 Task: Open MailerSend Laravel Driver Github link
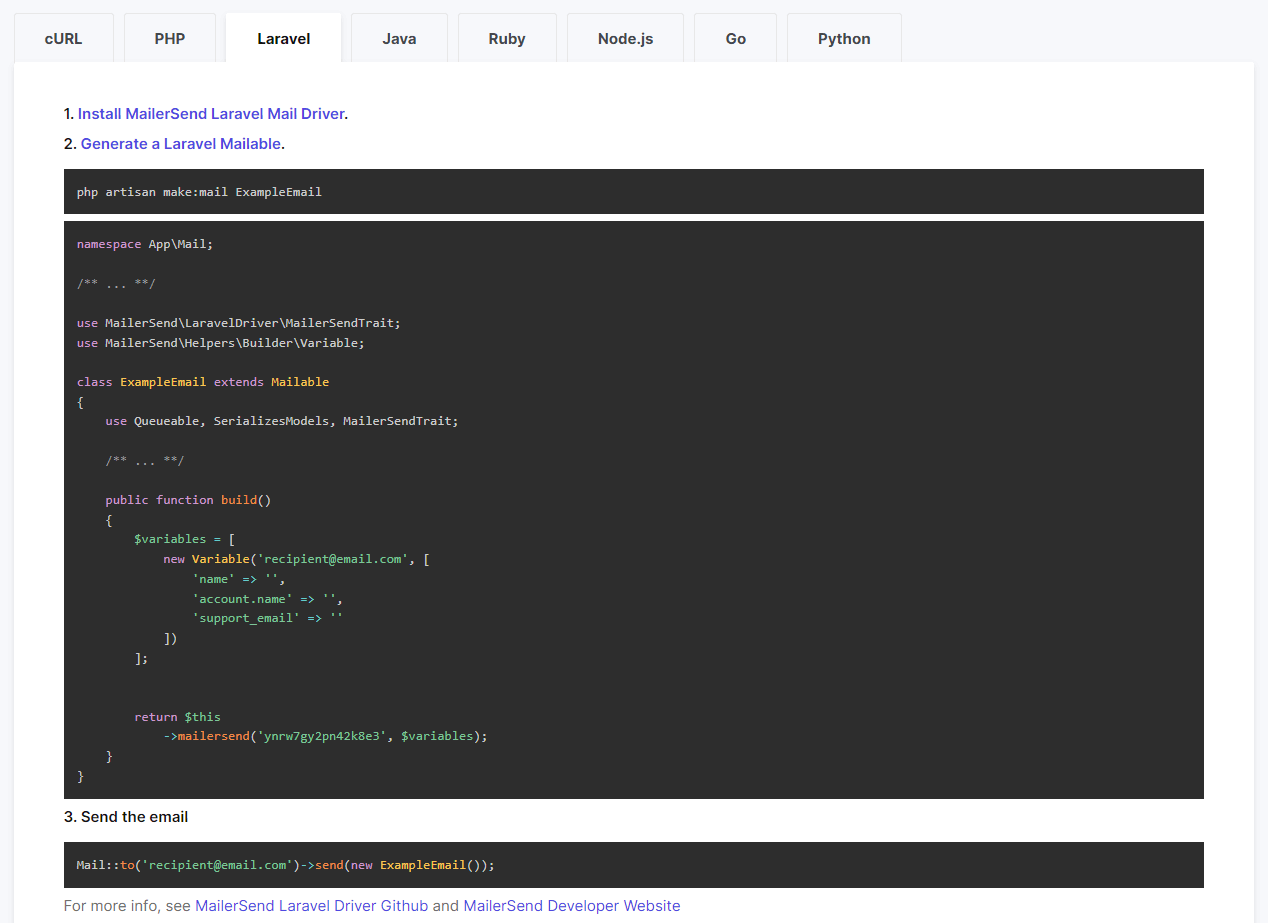(312, 906)
